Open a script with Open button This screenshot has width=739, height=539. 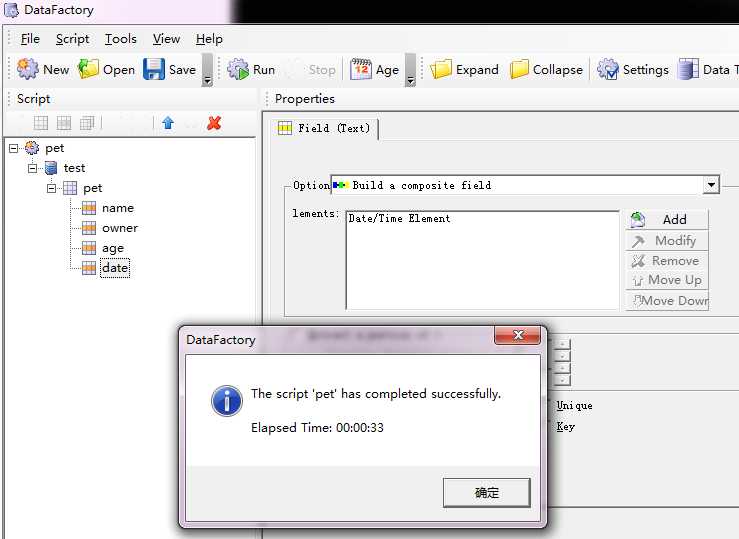pyautogui.click(x=106, y=69)
